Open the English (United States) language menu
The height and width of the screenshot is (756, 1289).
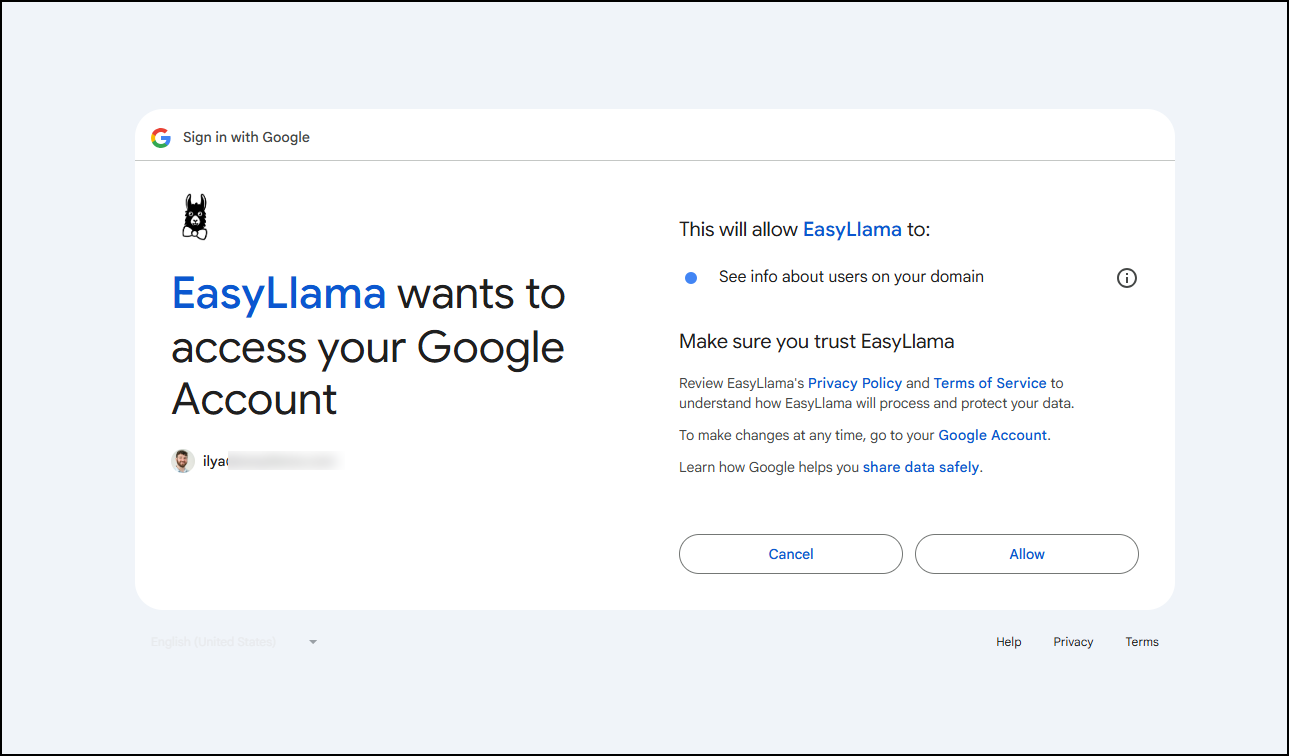[x=214, y=642]
